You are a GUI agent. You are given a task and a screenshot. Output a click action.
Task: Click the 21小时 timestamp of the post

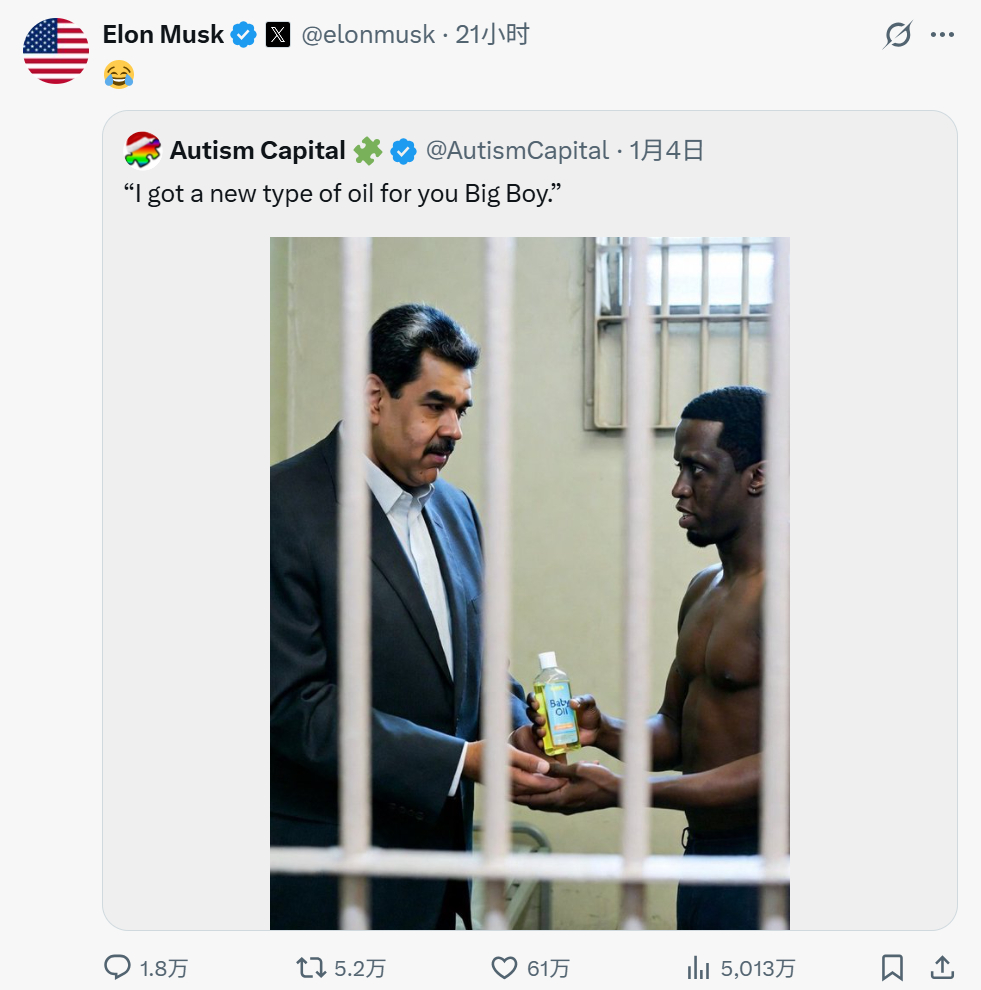tap(492, 35)
